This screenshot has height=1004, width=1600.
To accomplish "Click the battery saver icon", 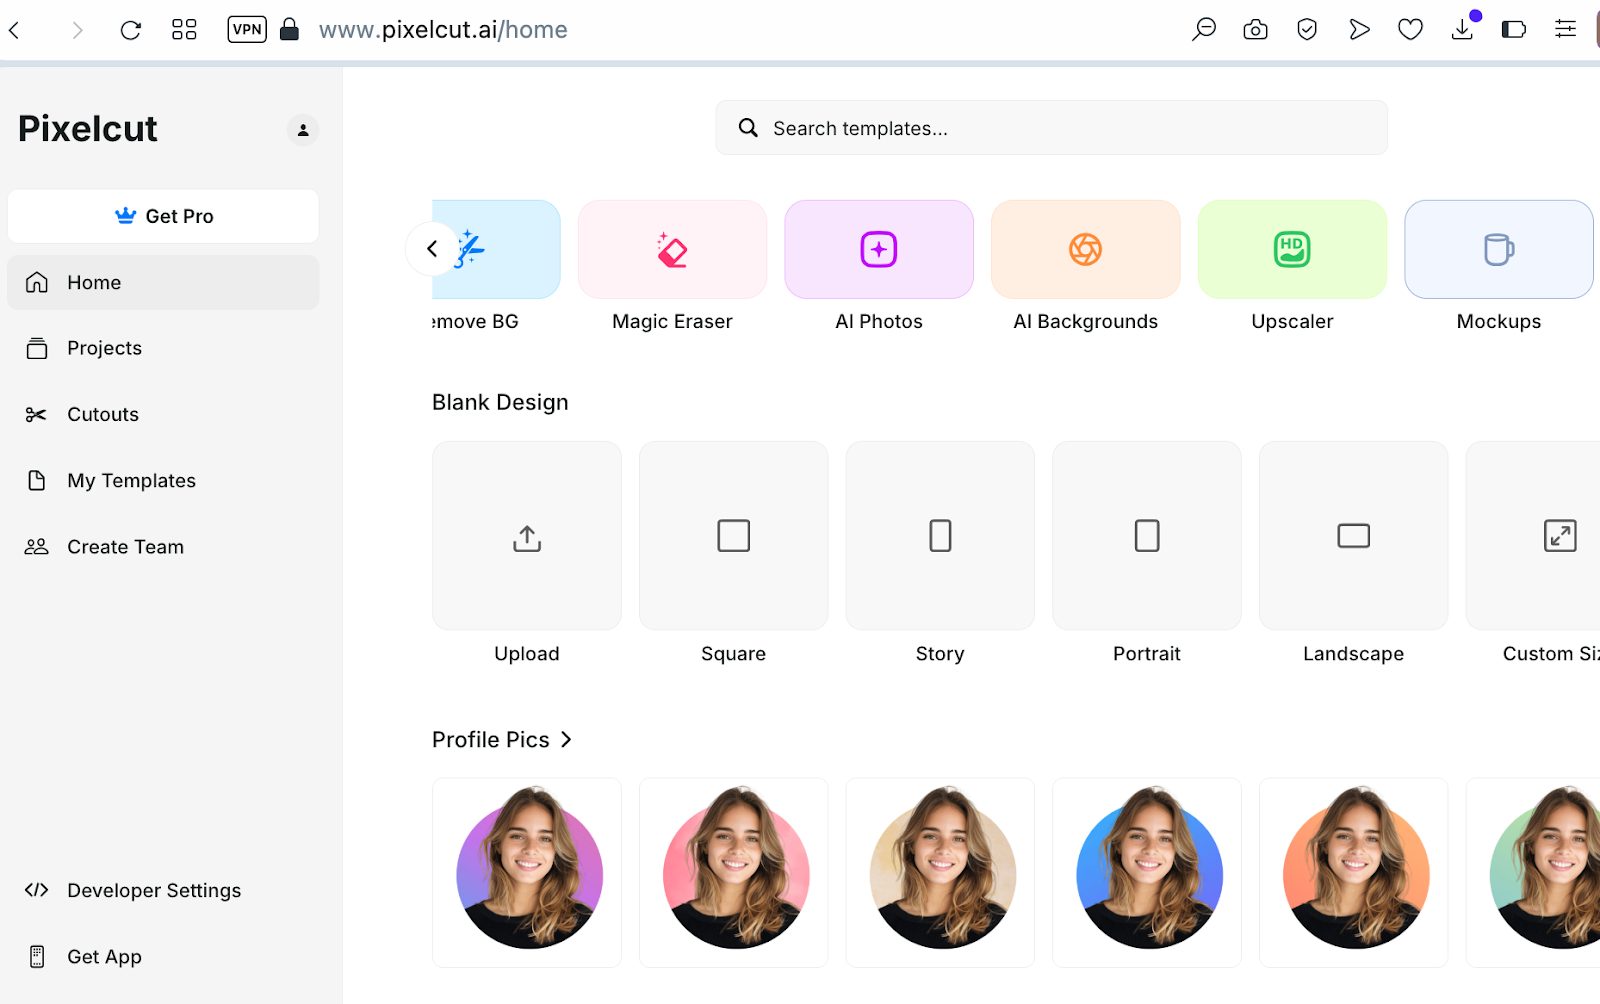I will pos(1514,29).
